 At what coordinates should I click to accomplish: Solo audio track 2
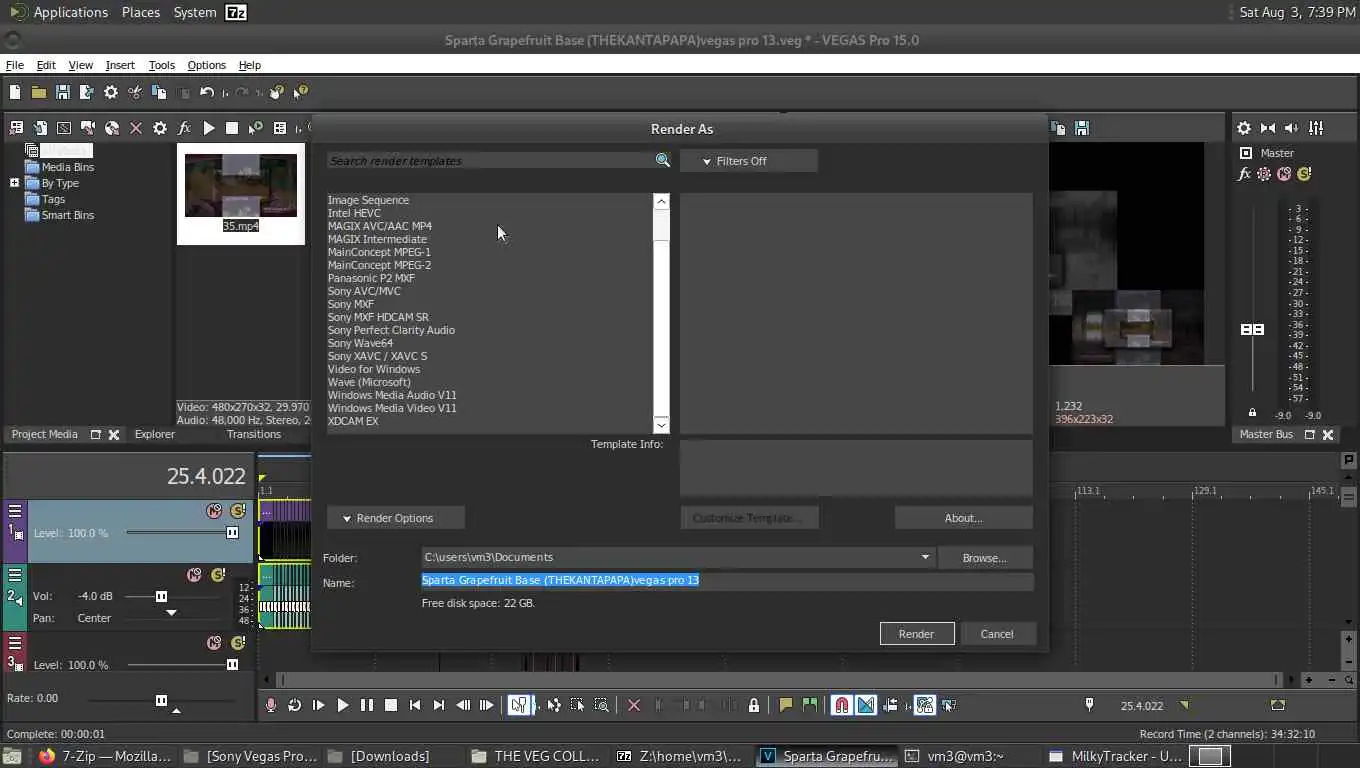click(218, 575)
